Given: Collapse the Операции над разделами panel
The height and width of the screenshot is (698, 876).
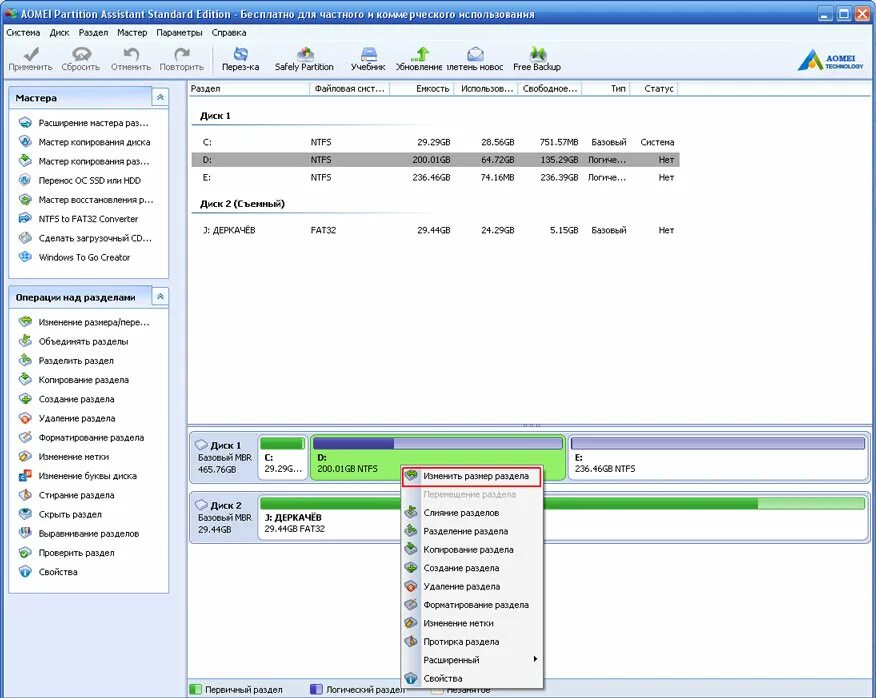Looking at the screenshot, I should click(160, 297).
